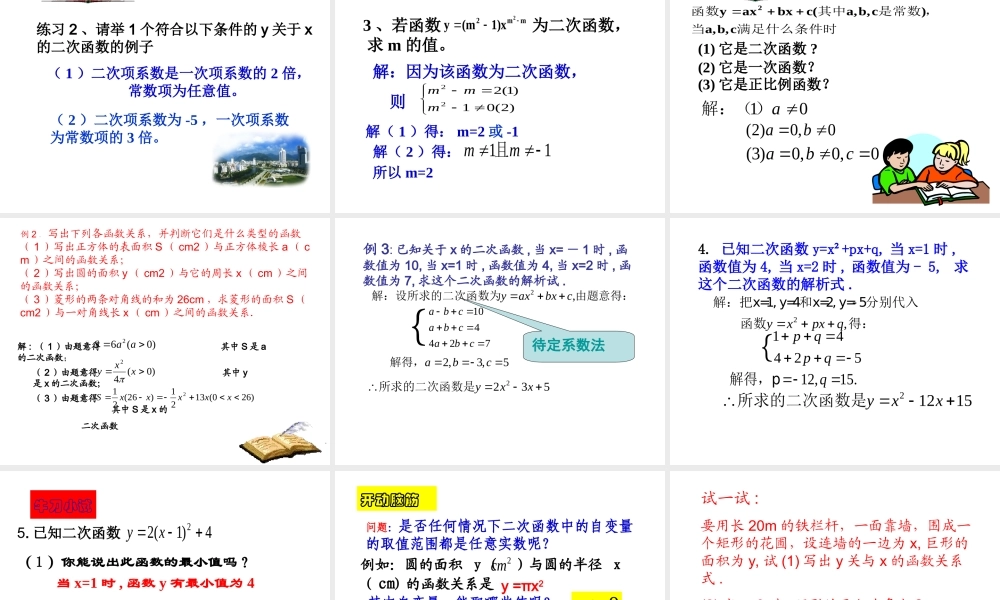Click the red formula 'y=πx²'
The height and width of the screenshot is (600, 1000).
click(x=522, y=585)
